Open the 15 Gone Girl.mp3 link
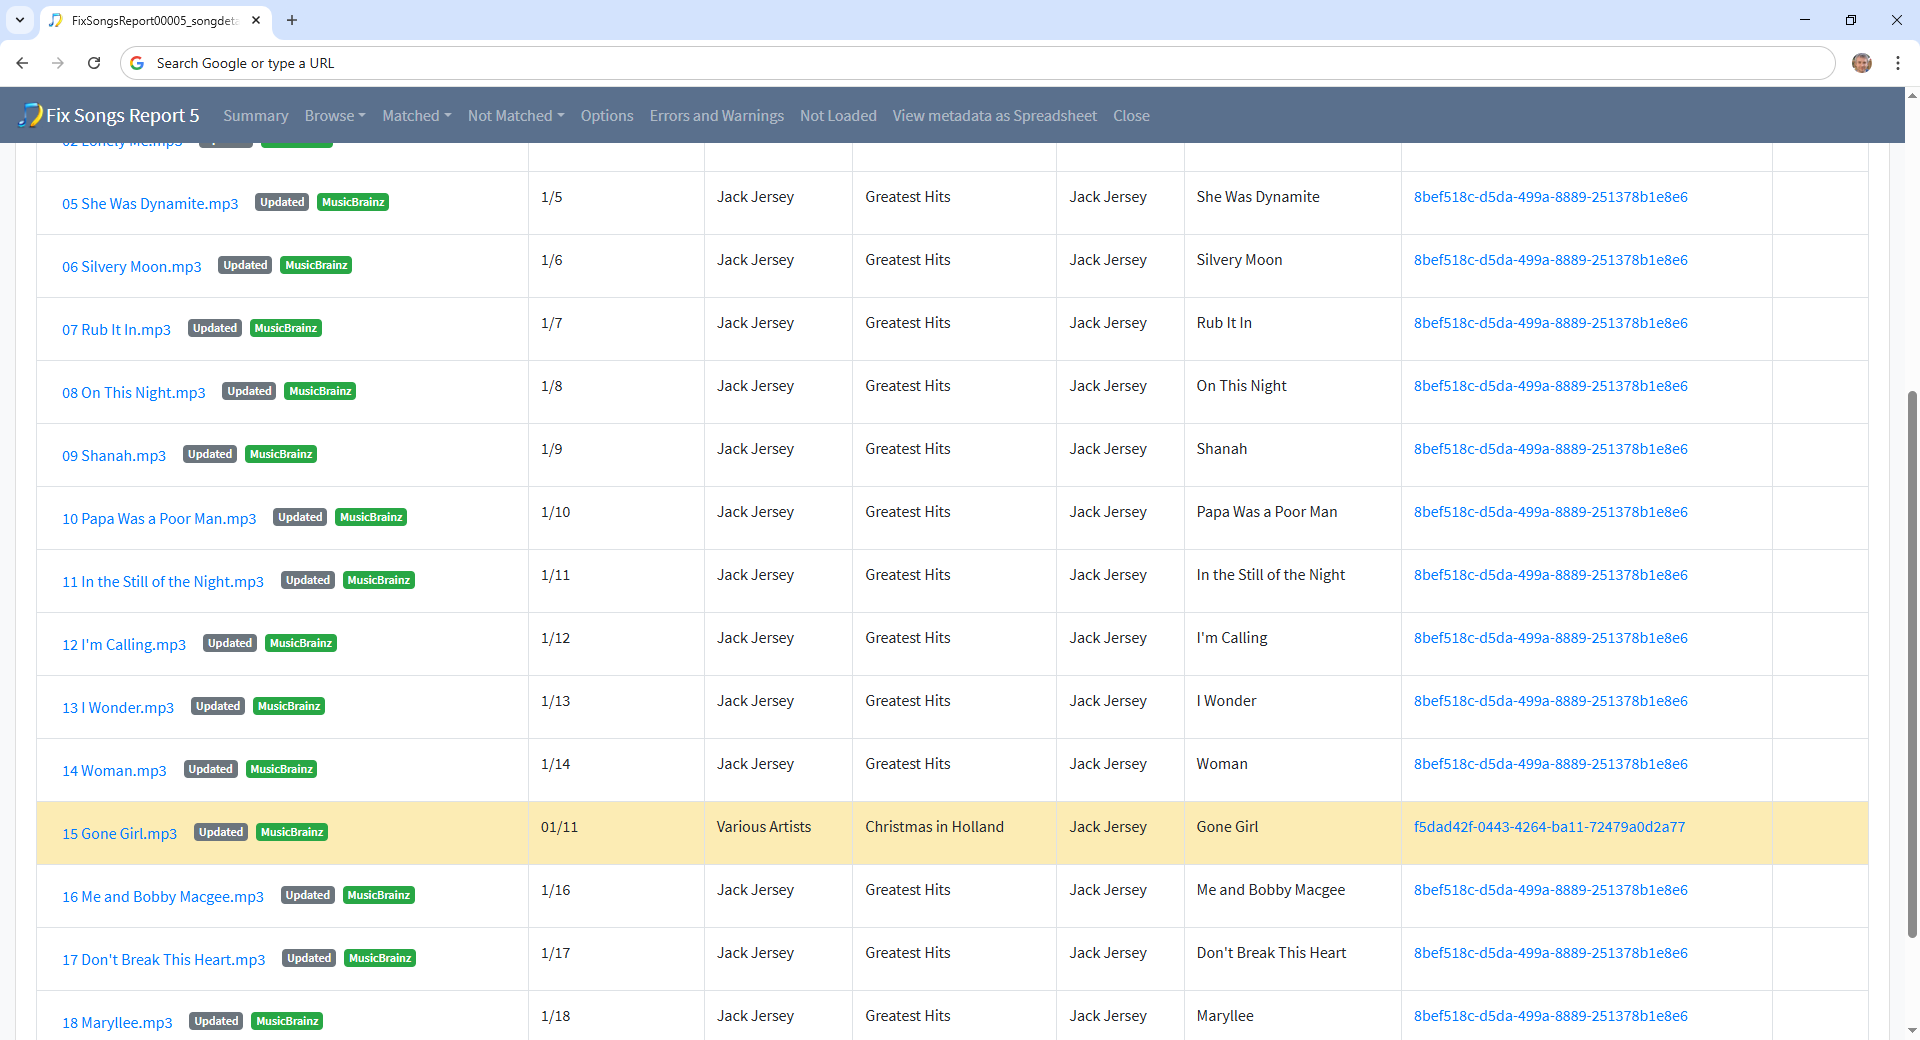 click(119, 834)
